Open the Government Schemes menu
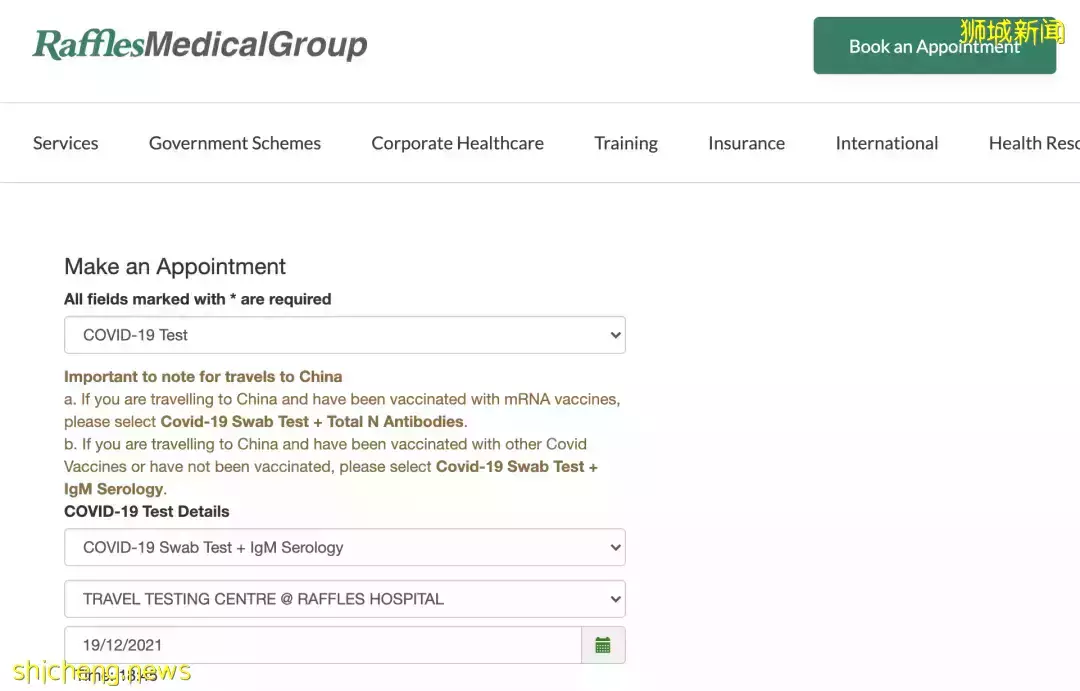 pos(235,143)
